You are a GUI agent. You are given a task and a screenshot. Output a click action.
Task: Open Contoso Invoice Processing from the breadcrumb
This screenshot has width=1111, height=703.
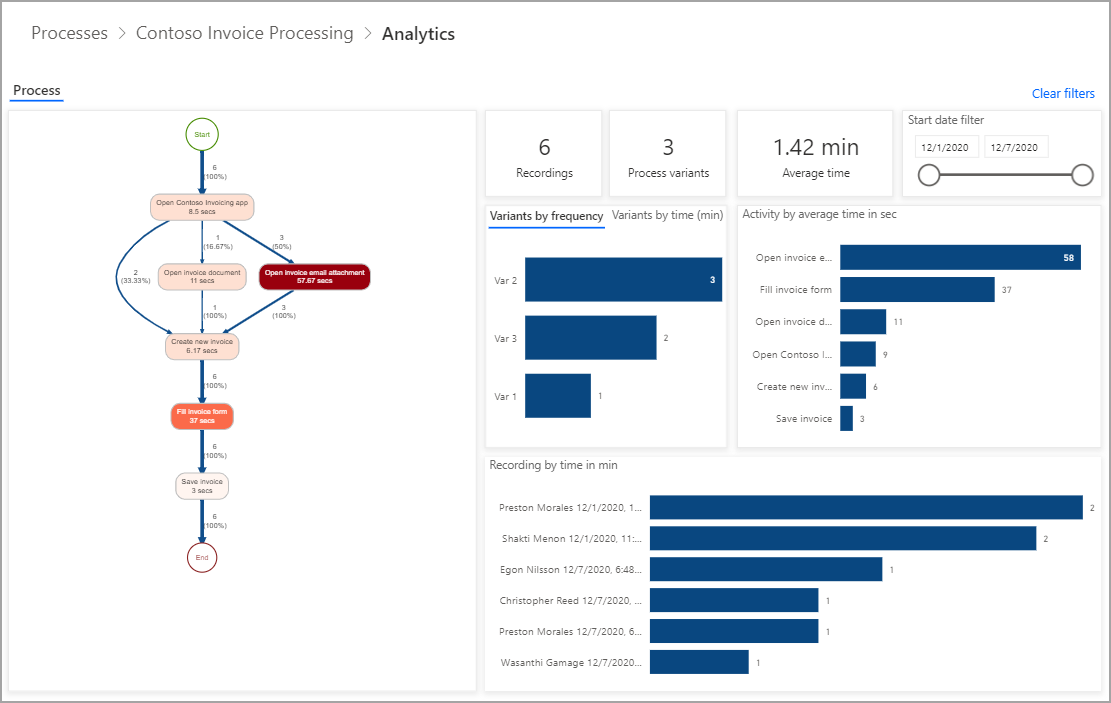tap(244, 33)
